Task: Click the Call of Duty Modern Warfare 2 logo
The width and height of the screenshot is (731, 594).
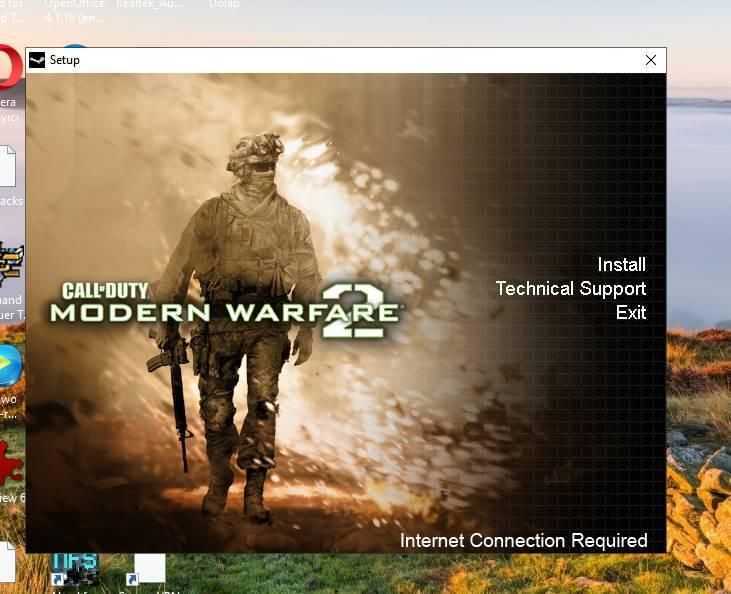Action: (225, 309)
